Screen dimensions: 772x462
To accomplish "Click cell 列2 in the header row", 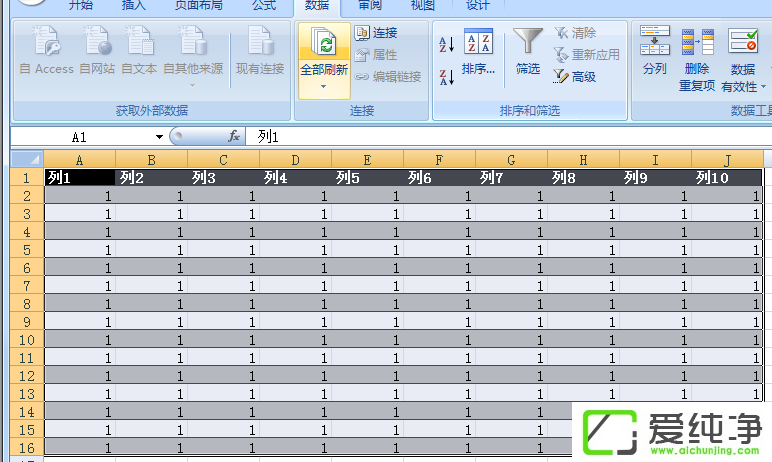I will pos(152,178).
